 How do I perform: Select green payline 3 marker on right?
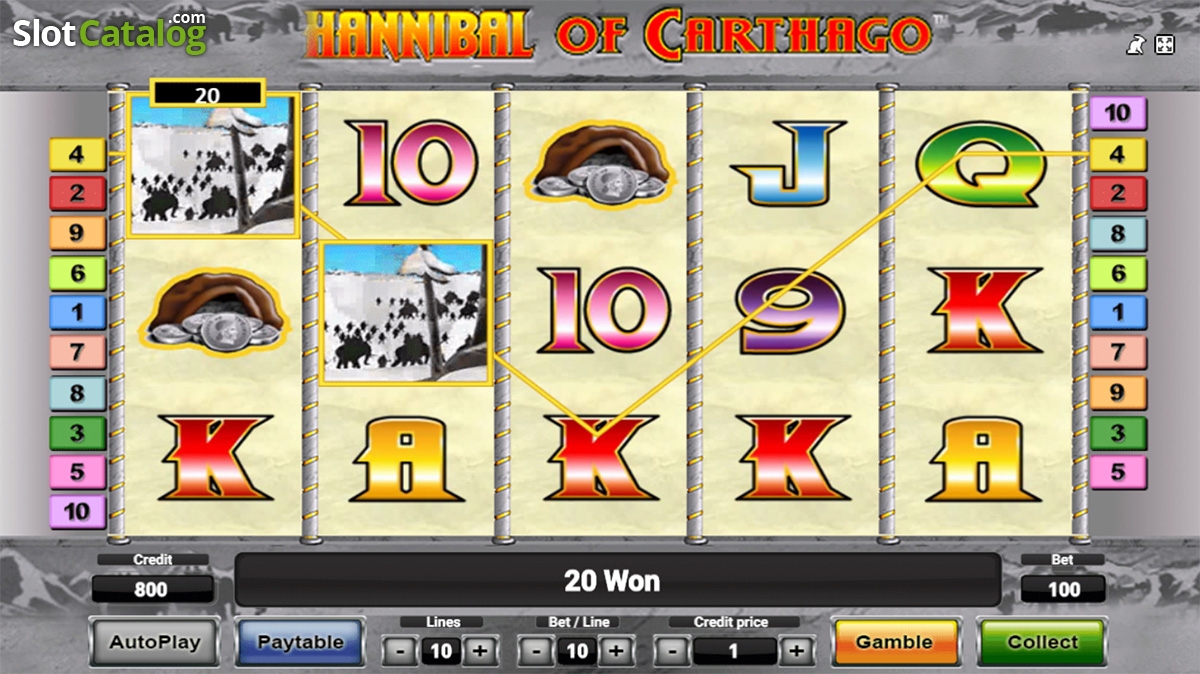(1118, 433)
